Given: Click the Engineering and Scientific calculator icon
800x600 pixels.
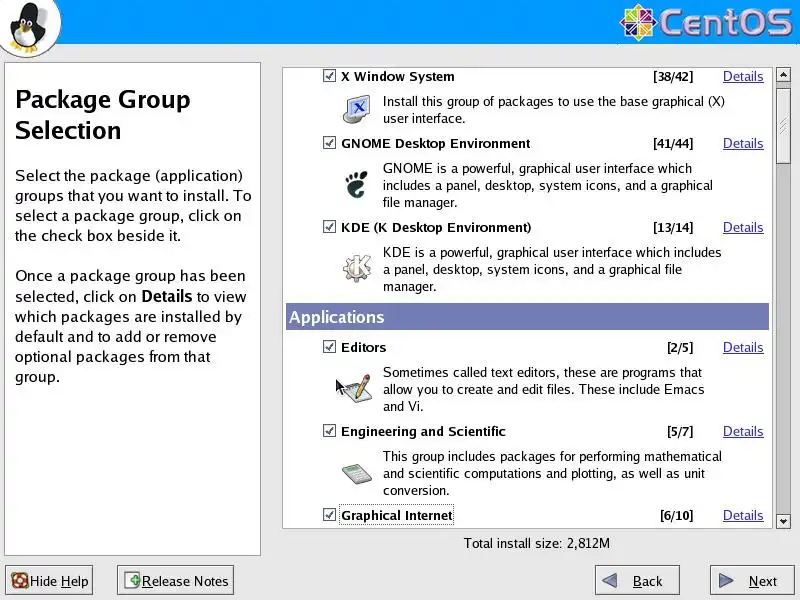Looking at the screenshot, I should point(356,472).
